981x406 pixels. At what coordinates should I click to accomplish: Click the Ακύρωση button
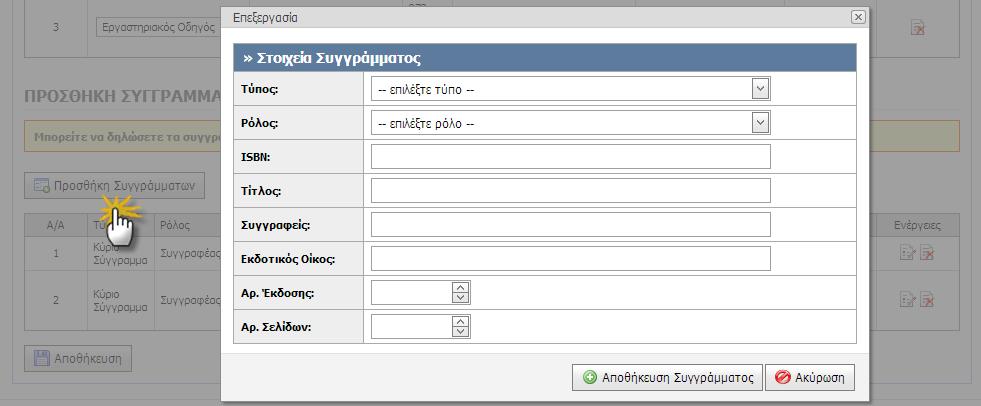pyautogui.click(x=810, y=378)
